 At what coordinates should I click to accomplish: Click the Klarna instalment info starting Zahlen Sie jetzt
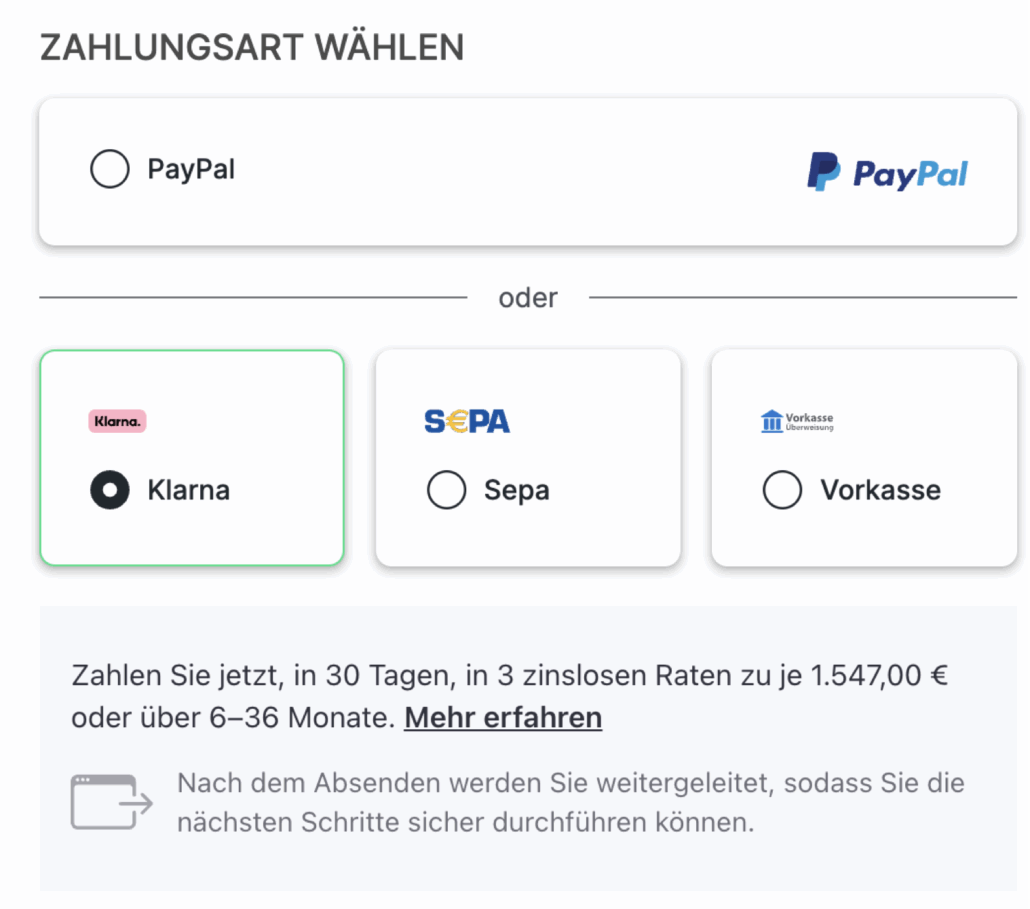point(509,676)
